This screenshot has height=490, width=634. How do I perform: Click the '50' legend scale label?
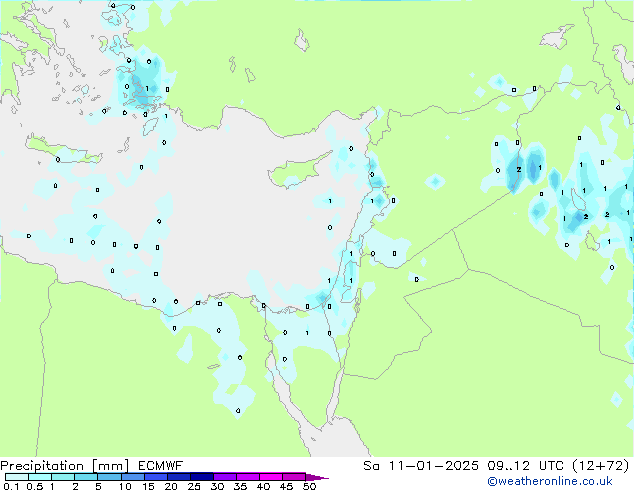[x=310, y=486]
